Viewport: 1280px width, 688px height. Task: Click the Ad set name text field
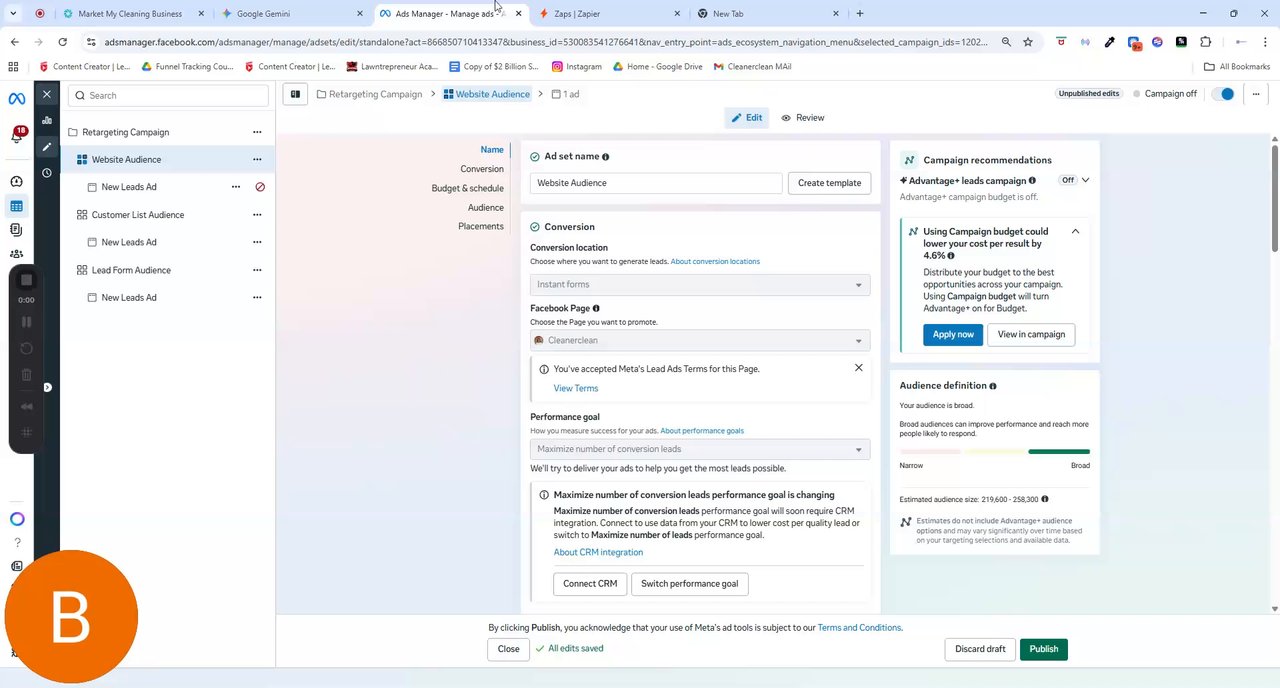click(x=656, y=183)
